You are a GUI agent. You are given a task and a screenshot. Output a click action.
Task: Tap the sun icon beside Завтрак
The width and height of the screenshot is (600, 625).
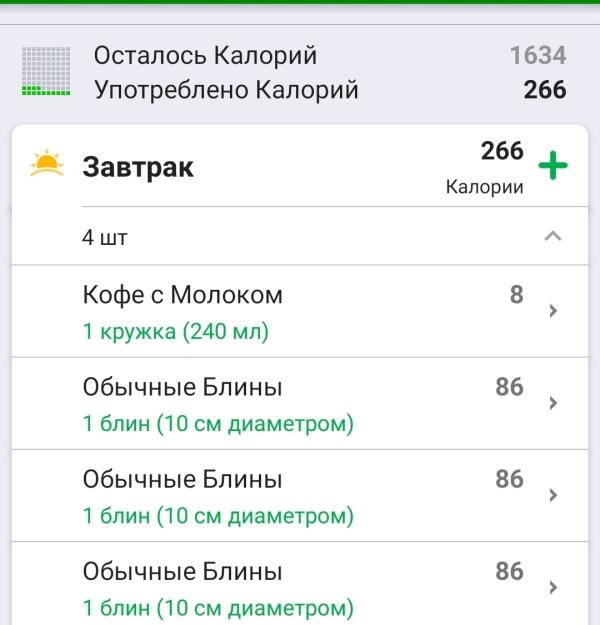point(47,163)
